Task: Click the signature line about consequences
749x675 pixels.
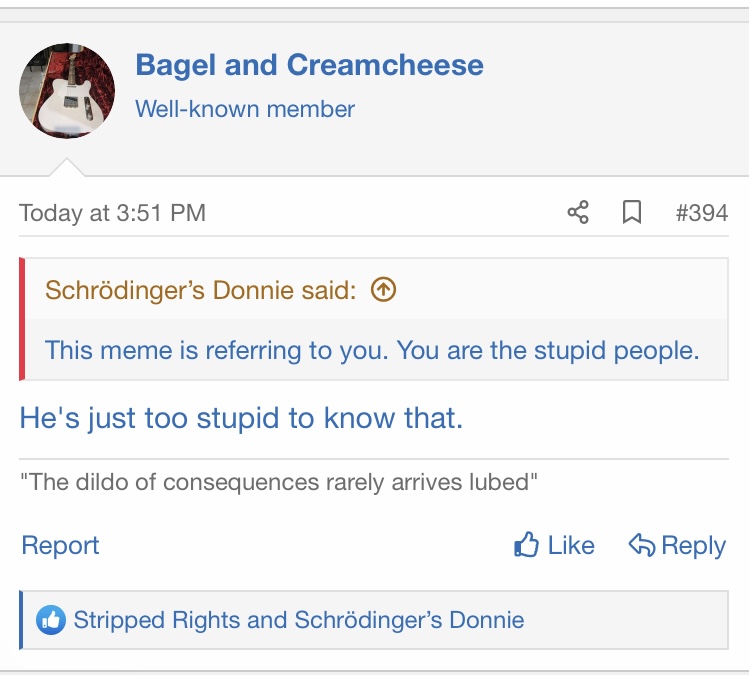Action: pyautogui.click(x=279, y=482)
